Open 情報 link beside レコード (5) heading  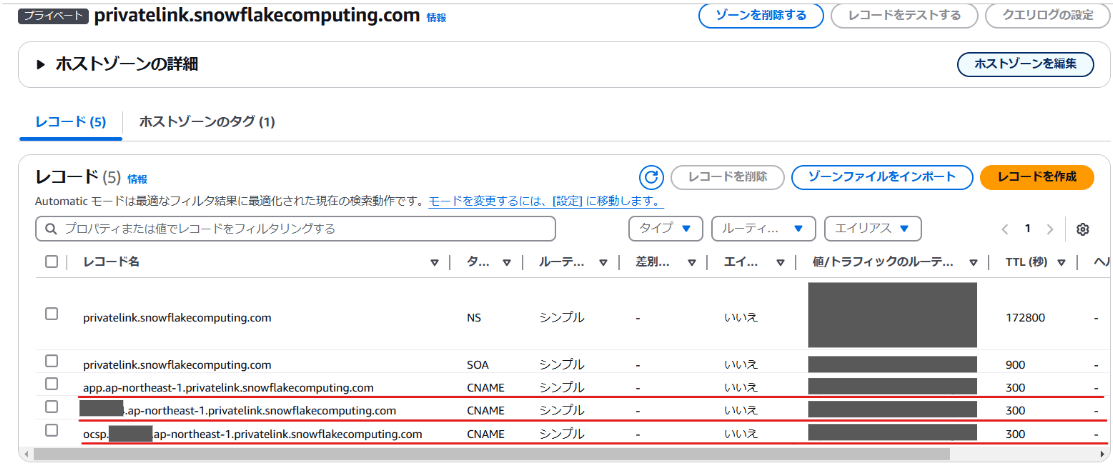coord(137,180)
